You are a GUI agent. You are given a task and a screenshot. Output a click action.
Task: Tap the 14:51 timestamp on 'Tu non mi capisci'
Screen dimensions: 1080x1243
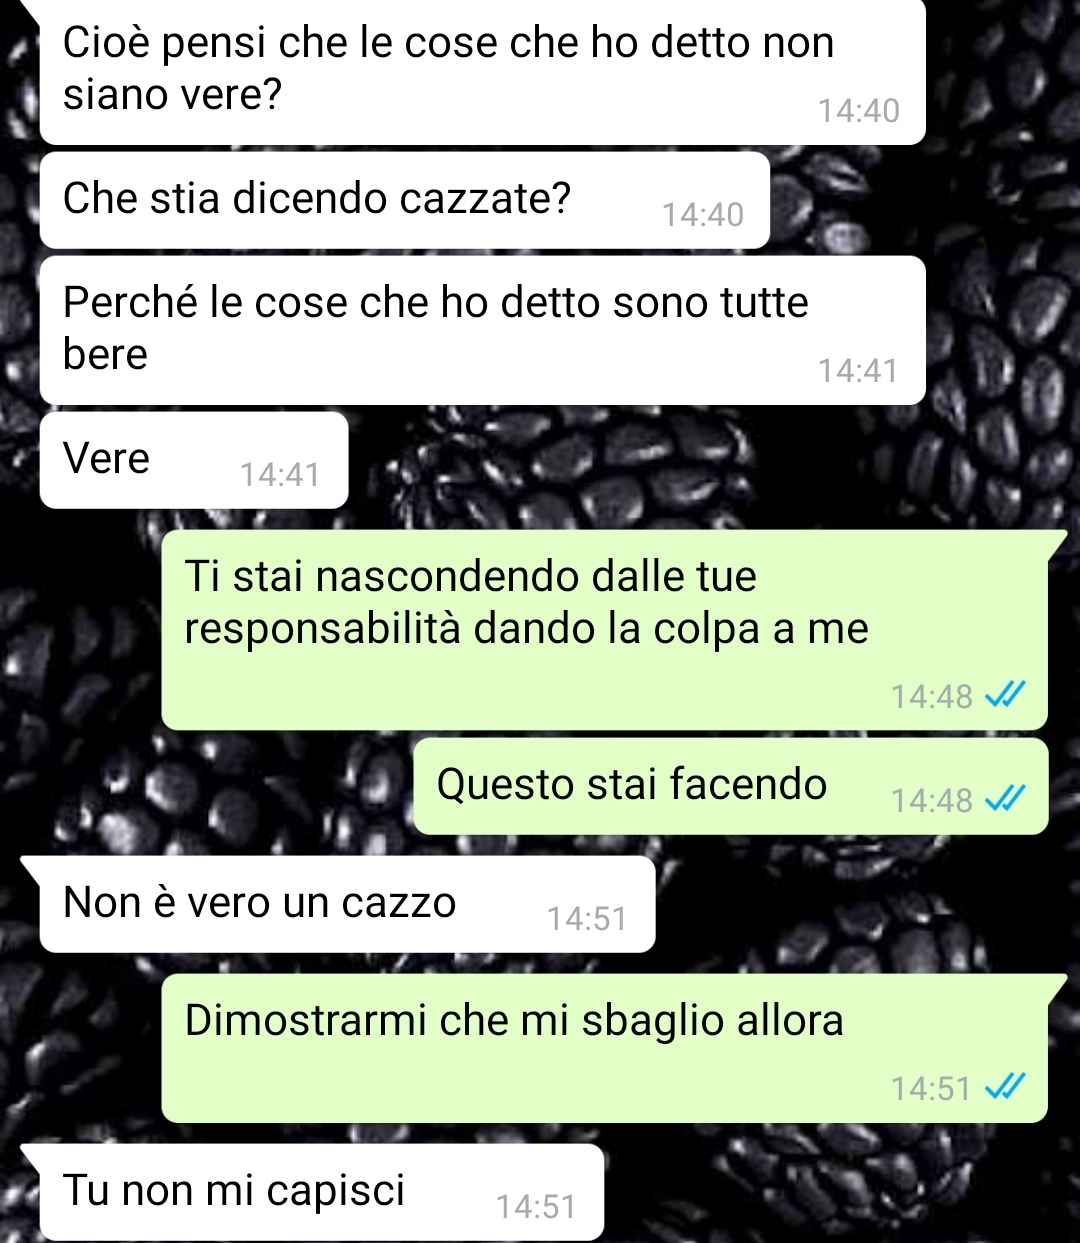[536, 1207]
